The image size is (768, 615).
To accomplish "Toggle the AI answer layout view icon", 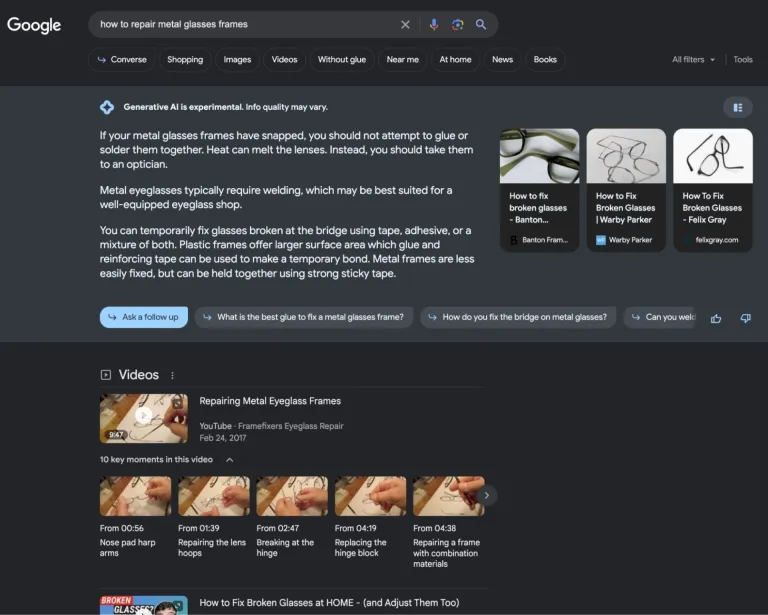I will (x=738, y=107).
